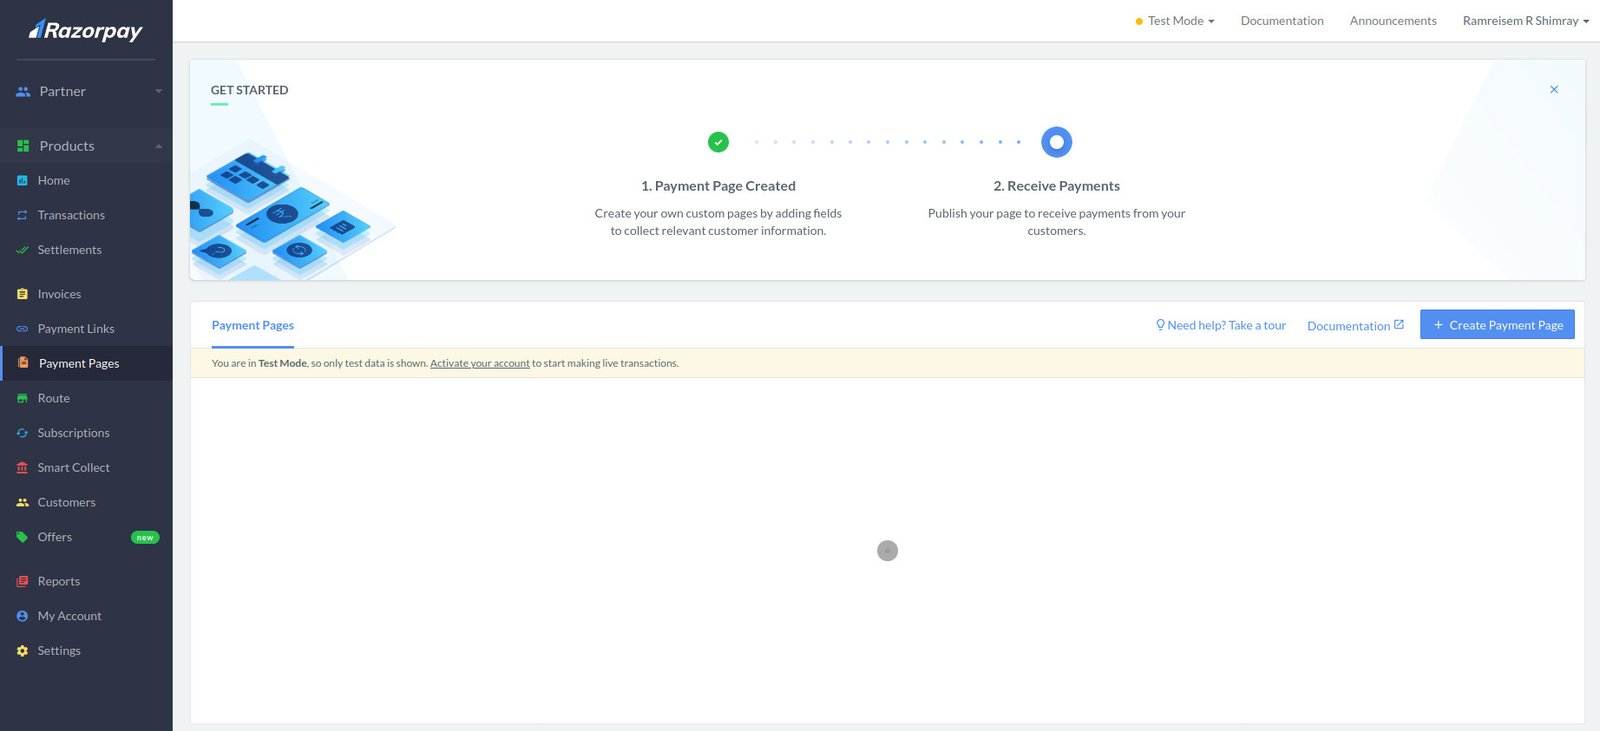Image resolution: width=1600 pixels, height=731 pixels.
Task: Click the Partner people icon
Action: [x=23, y=91]
